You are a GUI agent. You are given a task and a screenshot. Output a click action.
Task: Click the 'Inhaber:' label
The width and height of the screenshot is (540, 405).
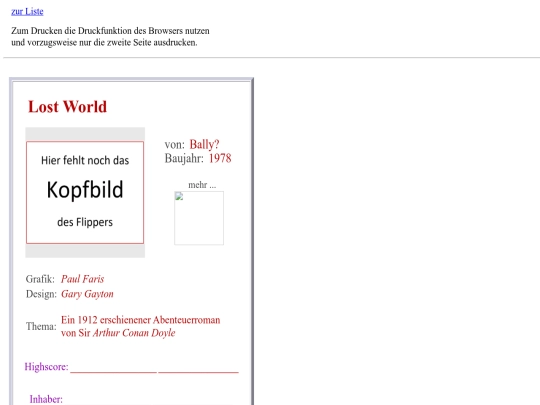(x=46, y=399)
